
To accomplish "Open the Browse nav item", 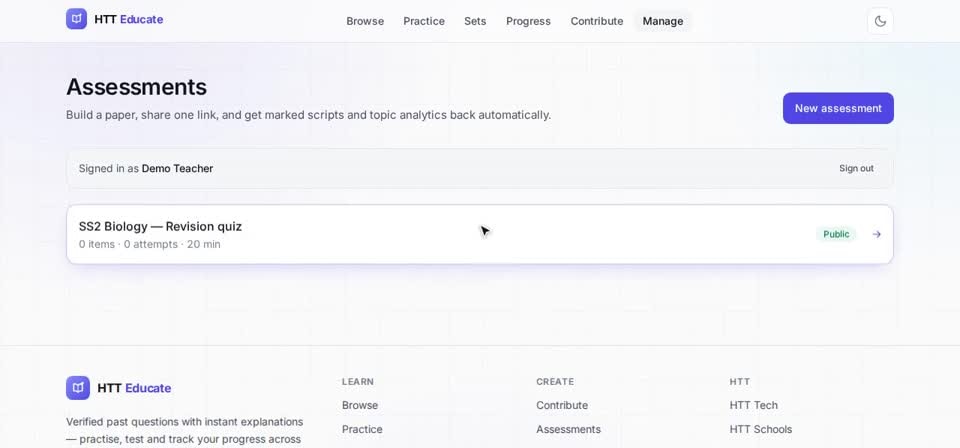I will pos(365,21).
